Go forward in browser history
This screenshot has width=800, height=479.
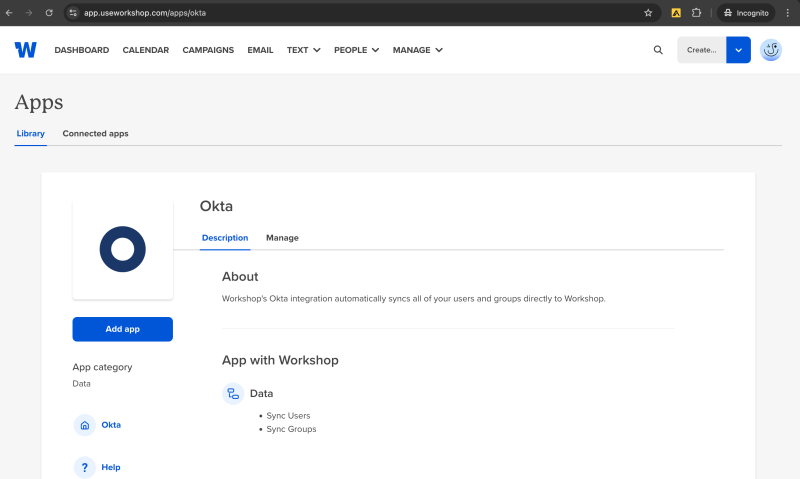29,13
